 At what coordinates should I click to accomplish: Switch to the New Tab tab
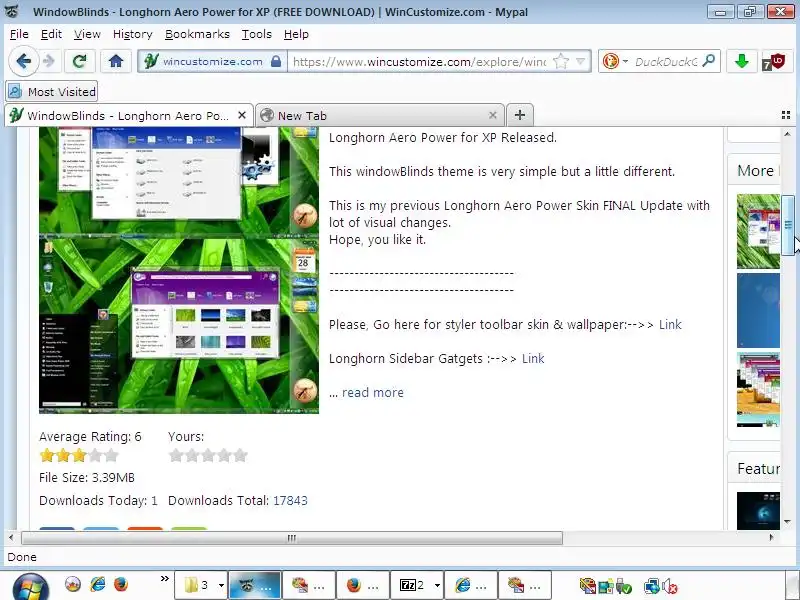[380, 116]
